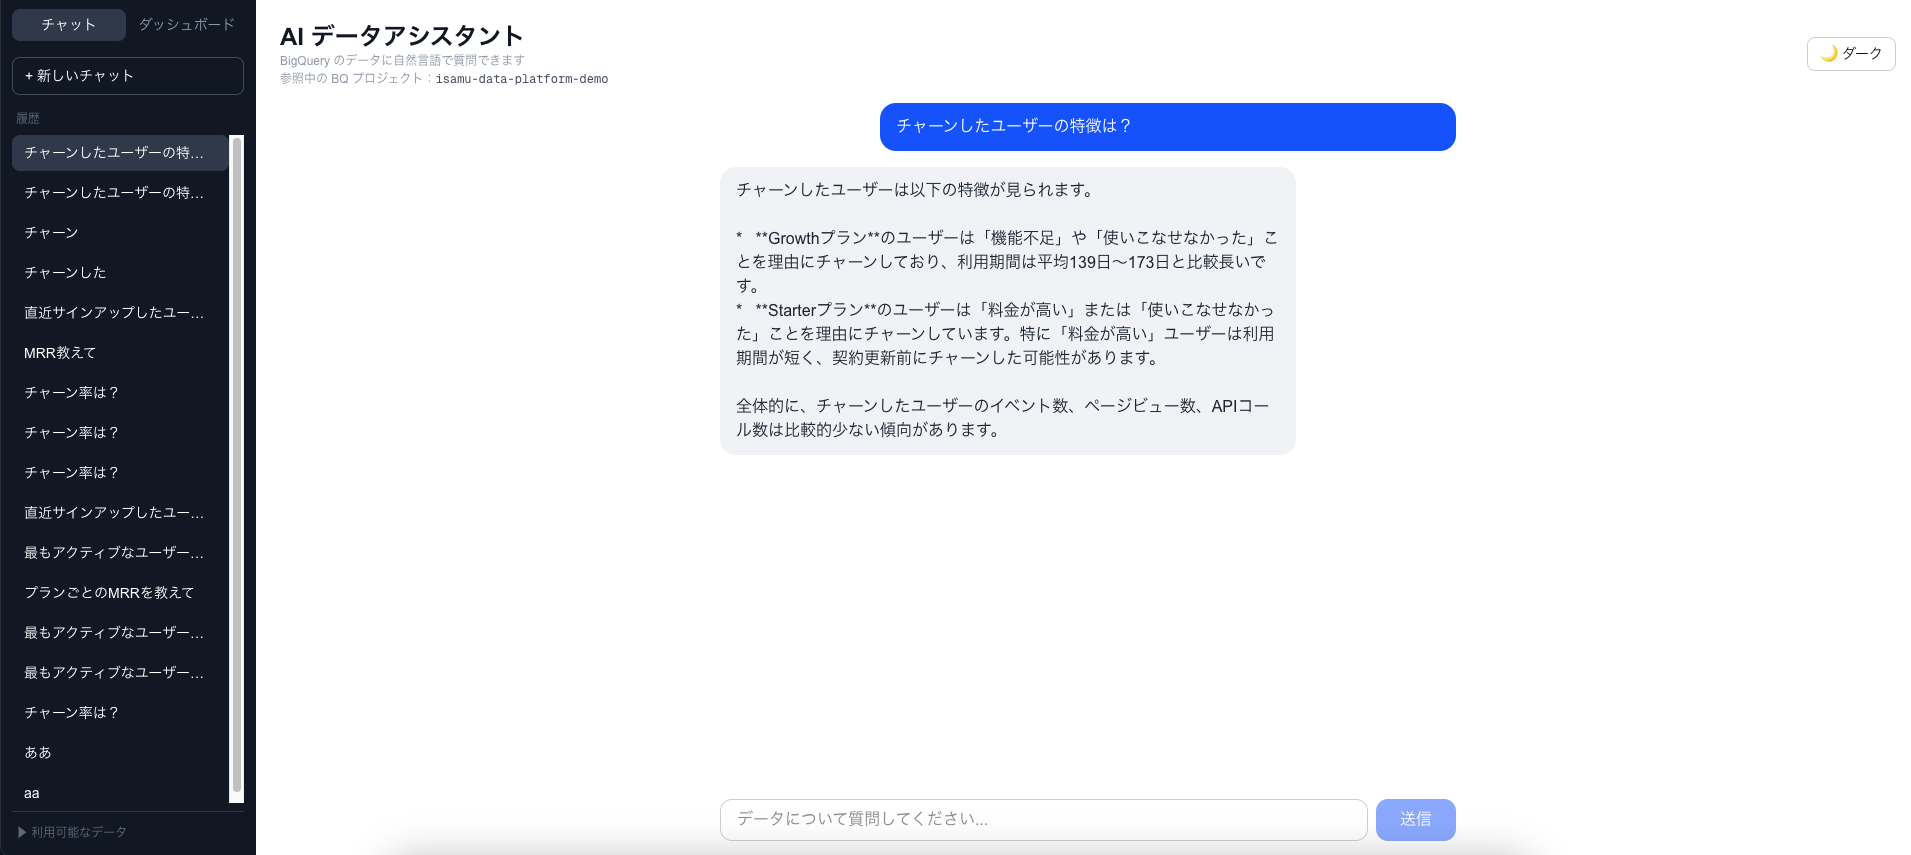Screen dimensions: 1911x855
Task: Open the MRR教えて history chat
Action: 60,353
